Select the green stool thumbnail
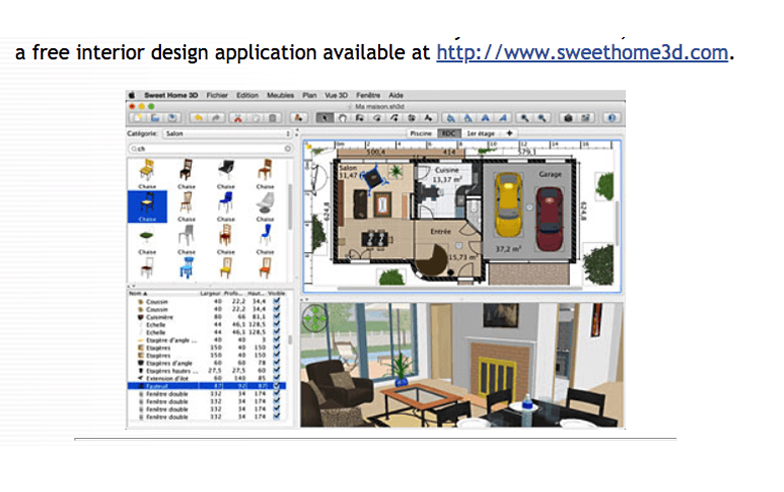Viewport: 784px width, 492px height. [x=146, y=235]
